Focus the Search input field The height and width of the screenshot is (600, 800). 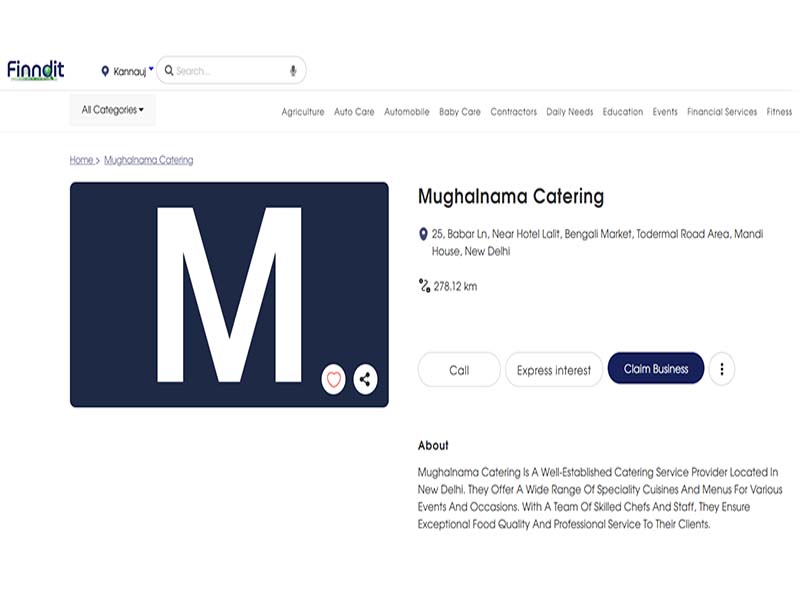coord(231,70)
